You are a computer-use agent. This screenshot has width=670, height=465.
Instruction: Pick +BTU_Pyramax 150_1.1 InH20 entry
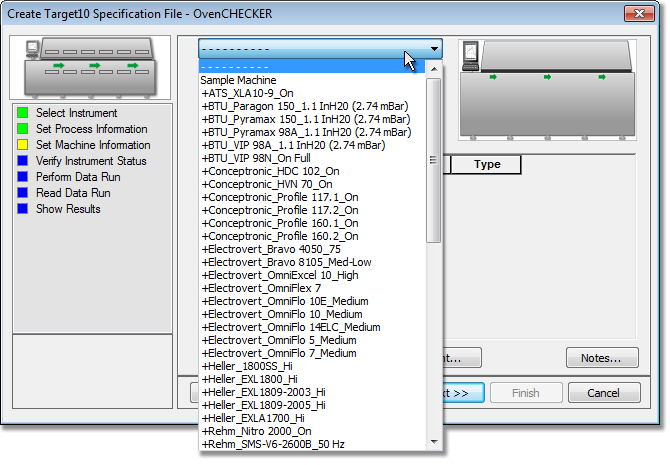tap(312, 119)
